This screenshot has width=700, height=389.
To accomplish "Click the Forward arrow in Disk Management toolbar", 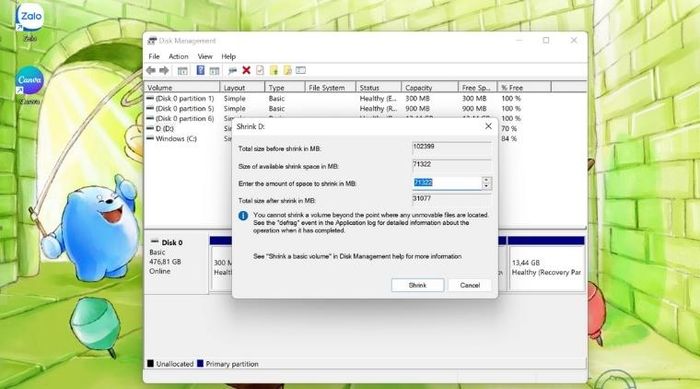I will [x=164, y=71].
